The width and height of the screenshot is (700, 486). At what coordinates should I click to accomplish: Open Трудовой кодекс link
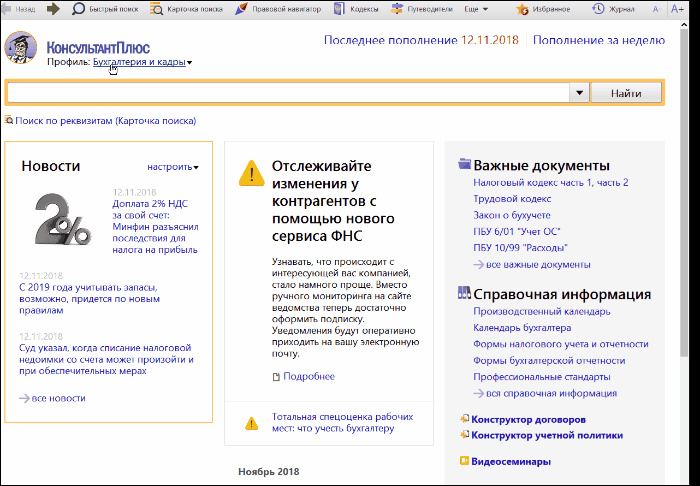pos(512,199)
